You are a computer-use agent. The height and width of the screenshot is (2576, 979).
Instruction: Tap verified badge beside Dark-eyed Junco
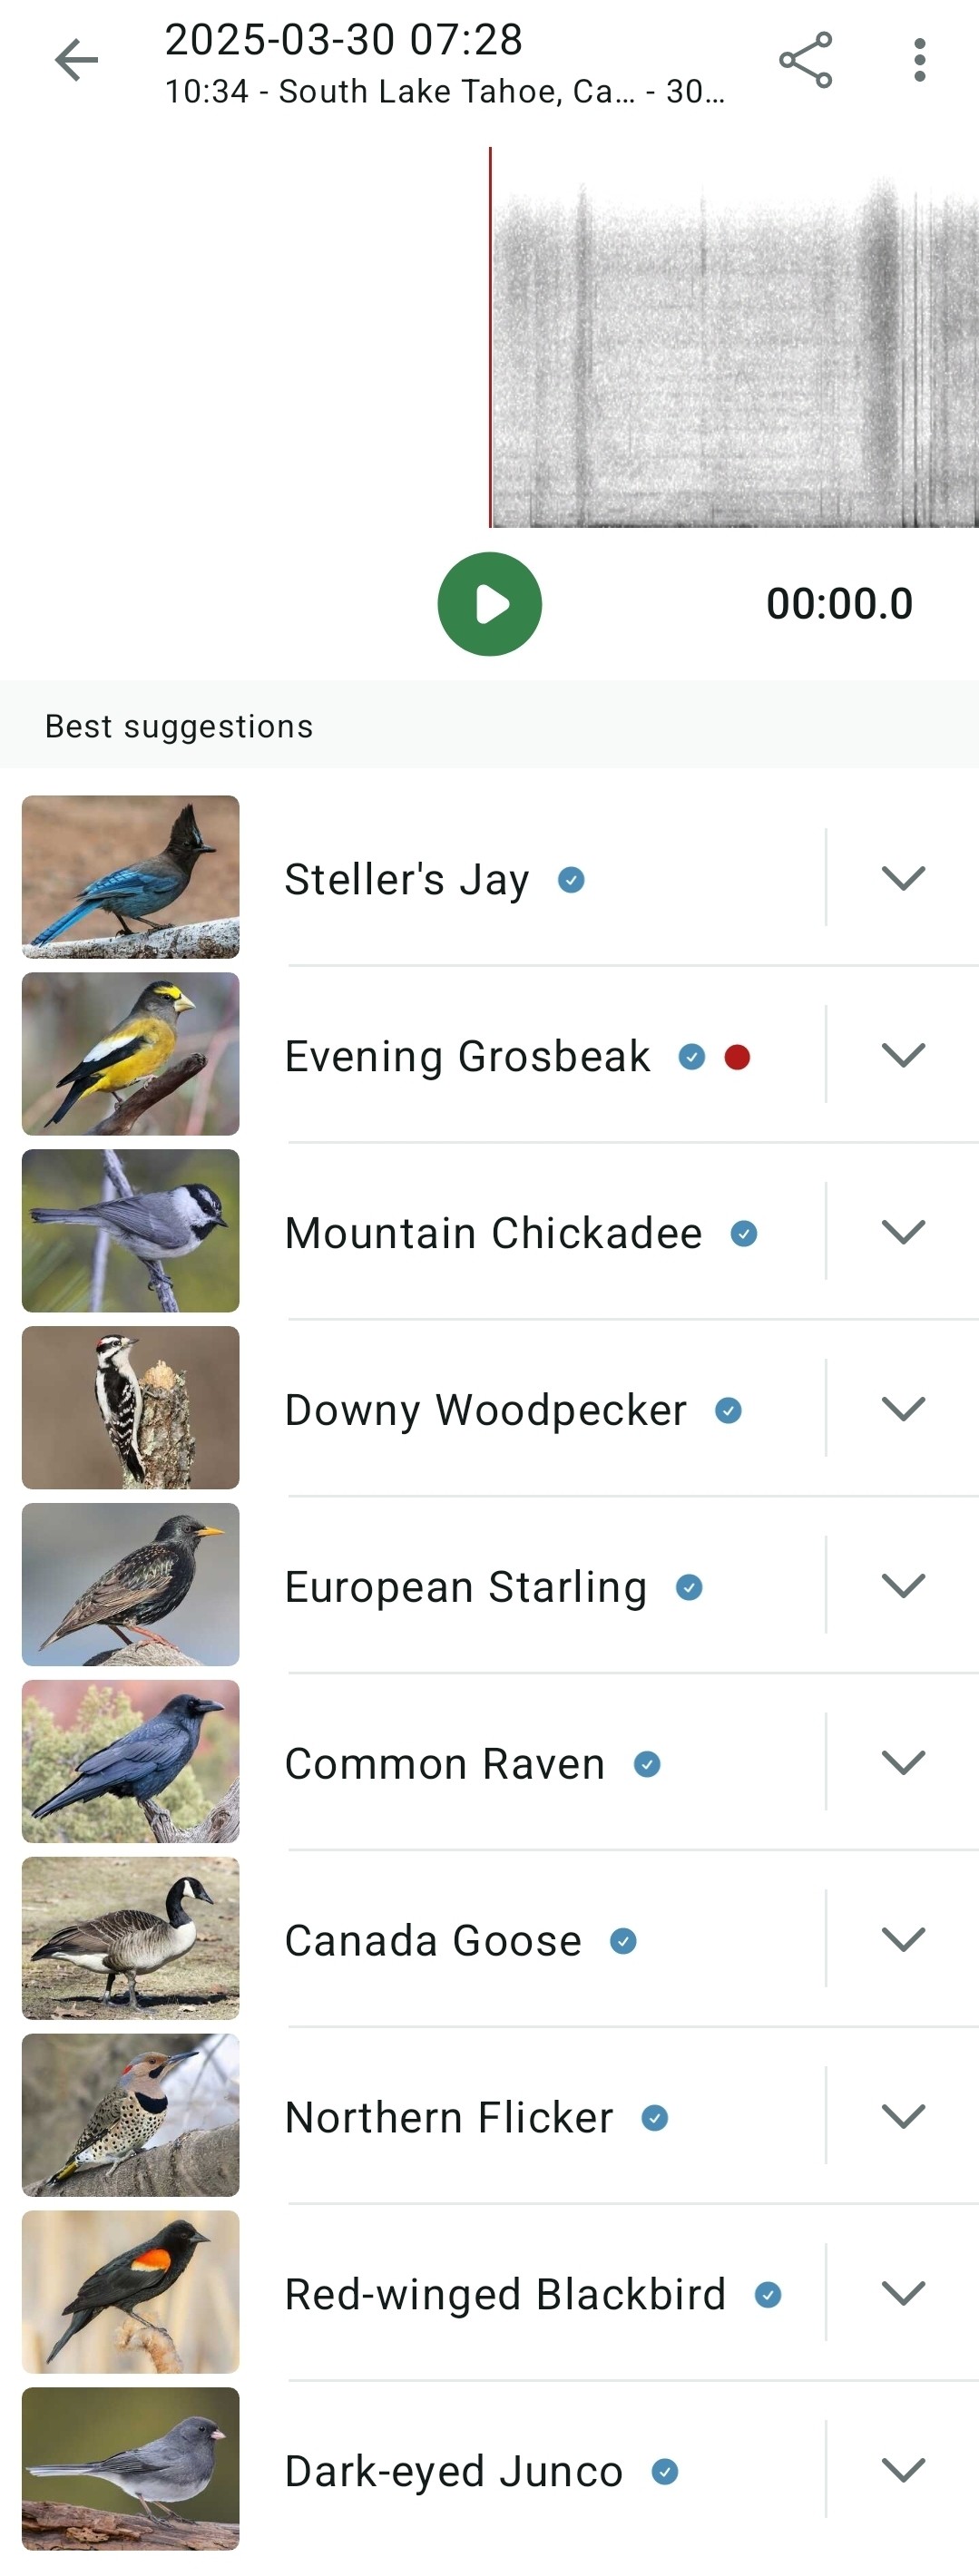665,2472
